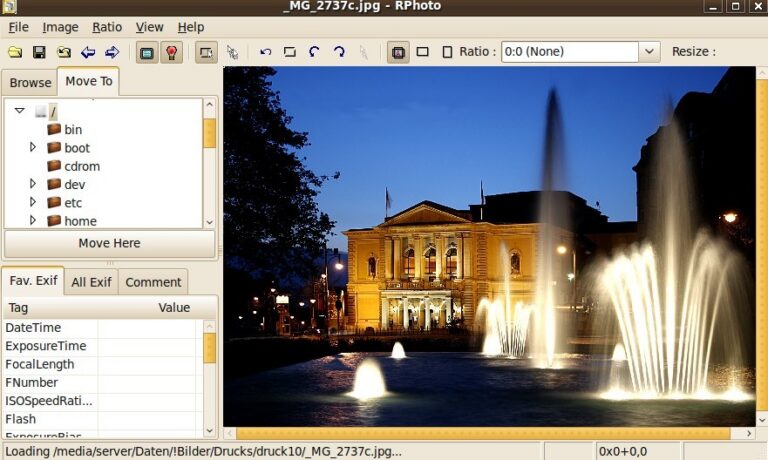Click image horizontal scrollbar thumb
The height and width of the screenshot is (460, 768).
483,433
